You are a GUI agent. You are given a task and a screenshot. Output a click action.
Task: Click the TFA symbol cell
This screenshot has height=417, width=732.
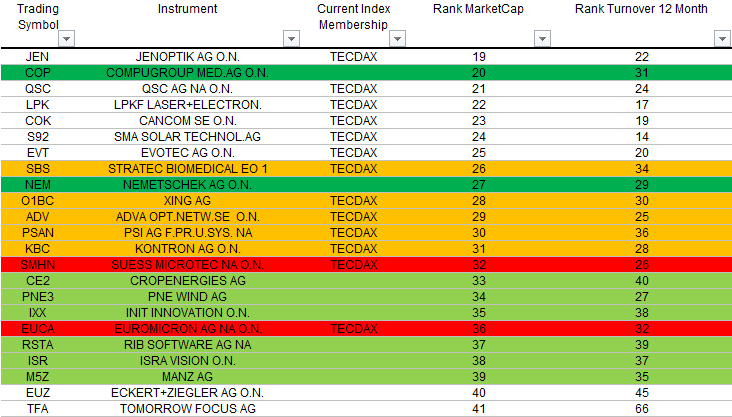click(x=37, y=409)
